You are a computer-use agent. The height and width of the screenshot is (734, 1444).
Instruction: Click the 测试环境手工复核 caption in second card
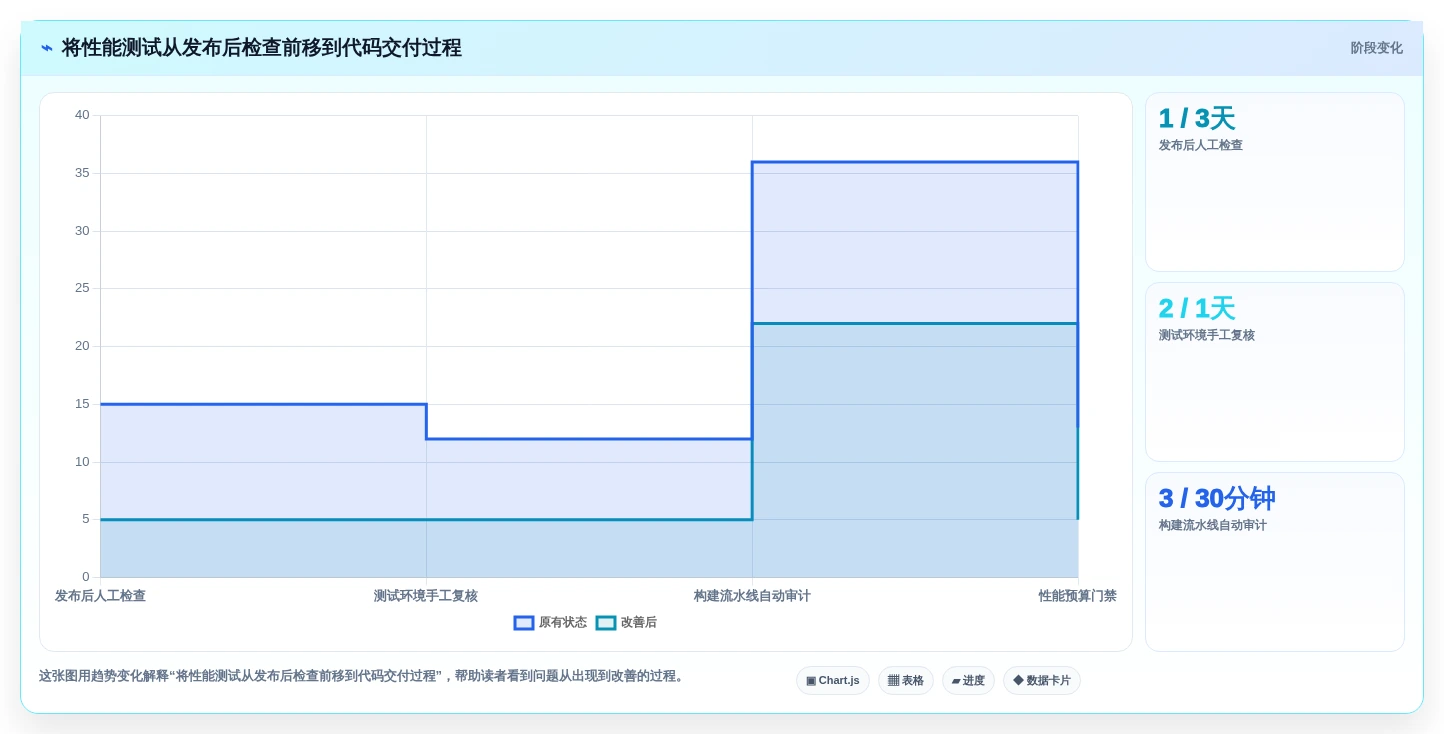tap(1206, 335)
